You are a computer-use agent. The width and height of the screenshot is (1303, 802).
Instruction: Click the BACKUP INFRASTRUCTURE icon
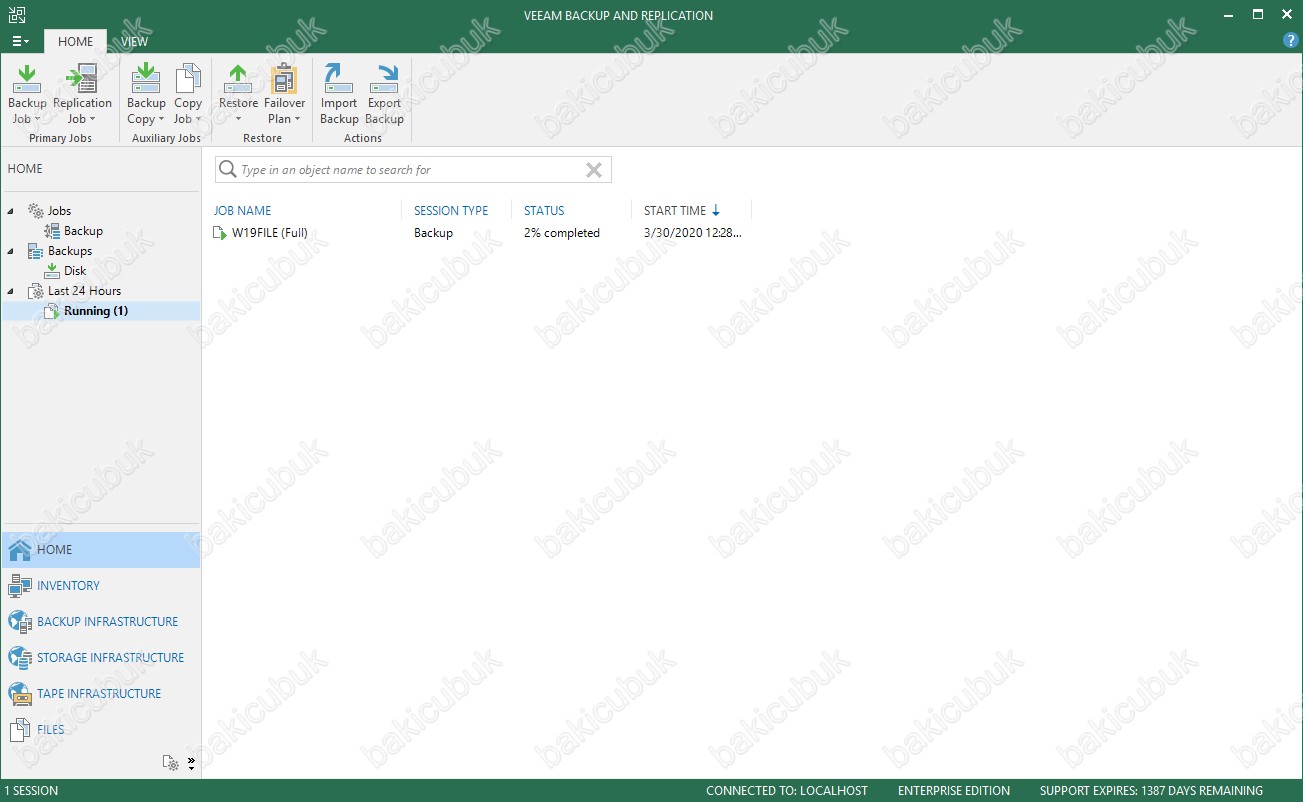click(20, 622)
